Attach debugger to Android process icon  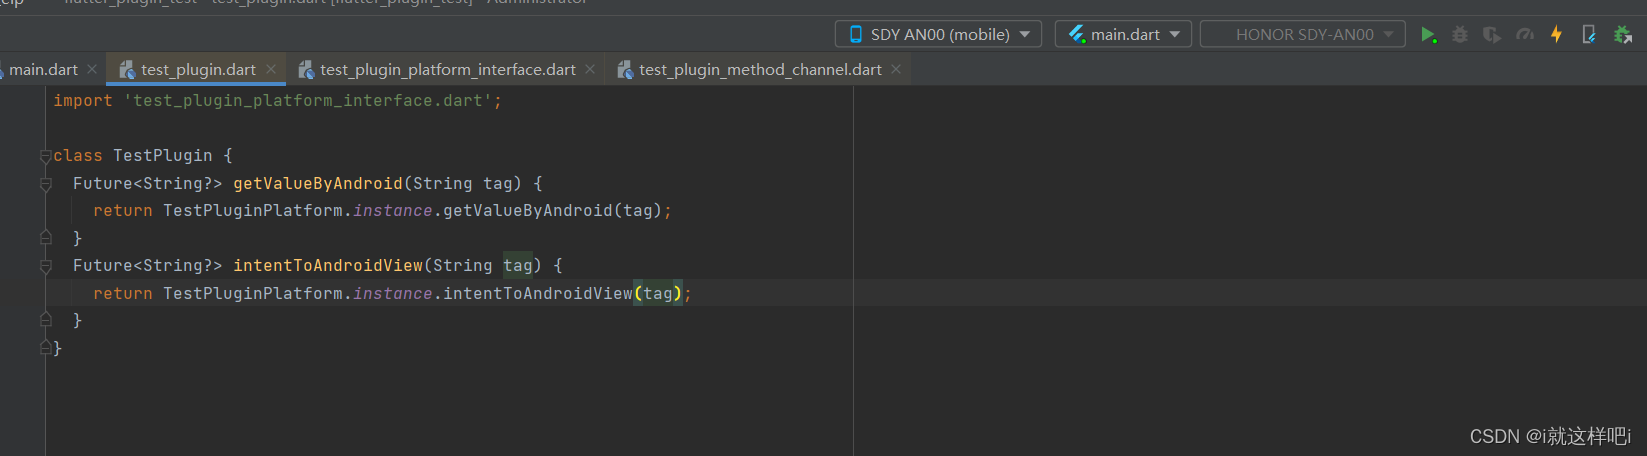1623,35
